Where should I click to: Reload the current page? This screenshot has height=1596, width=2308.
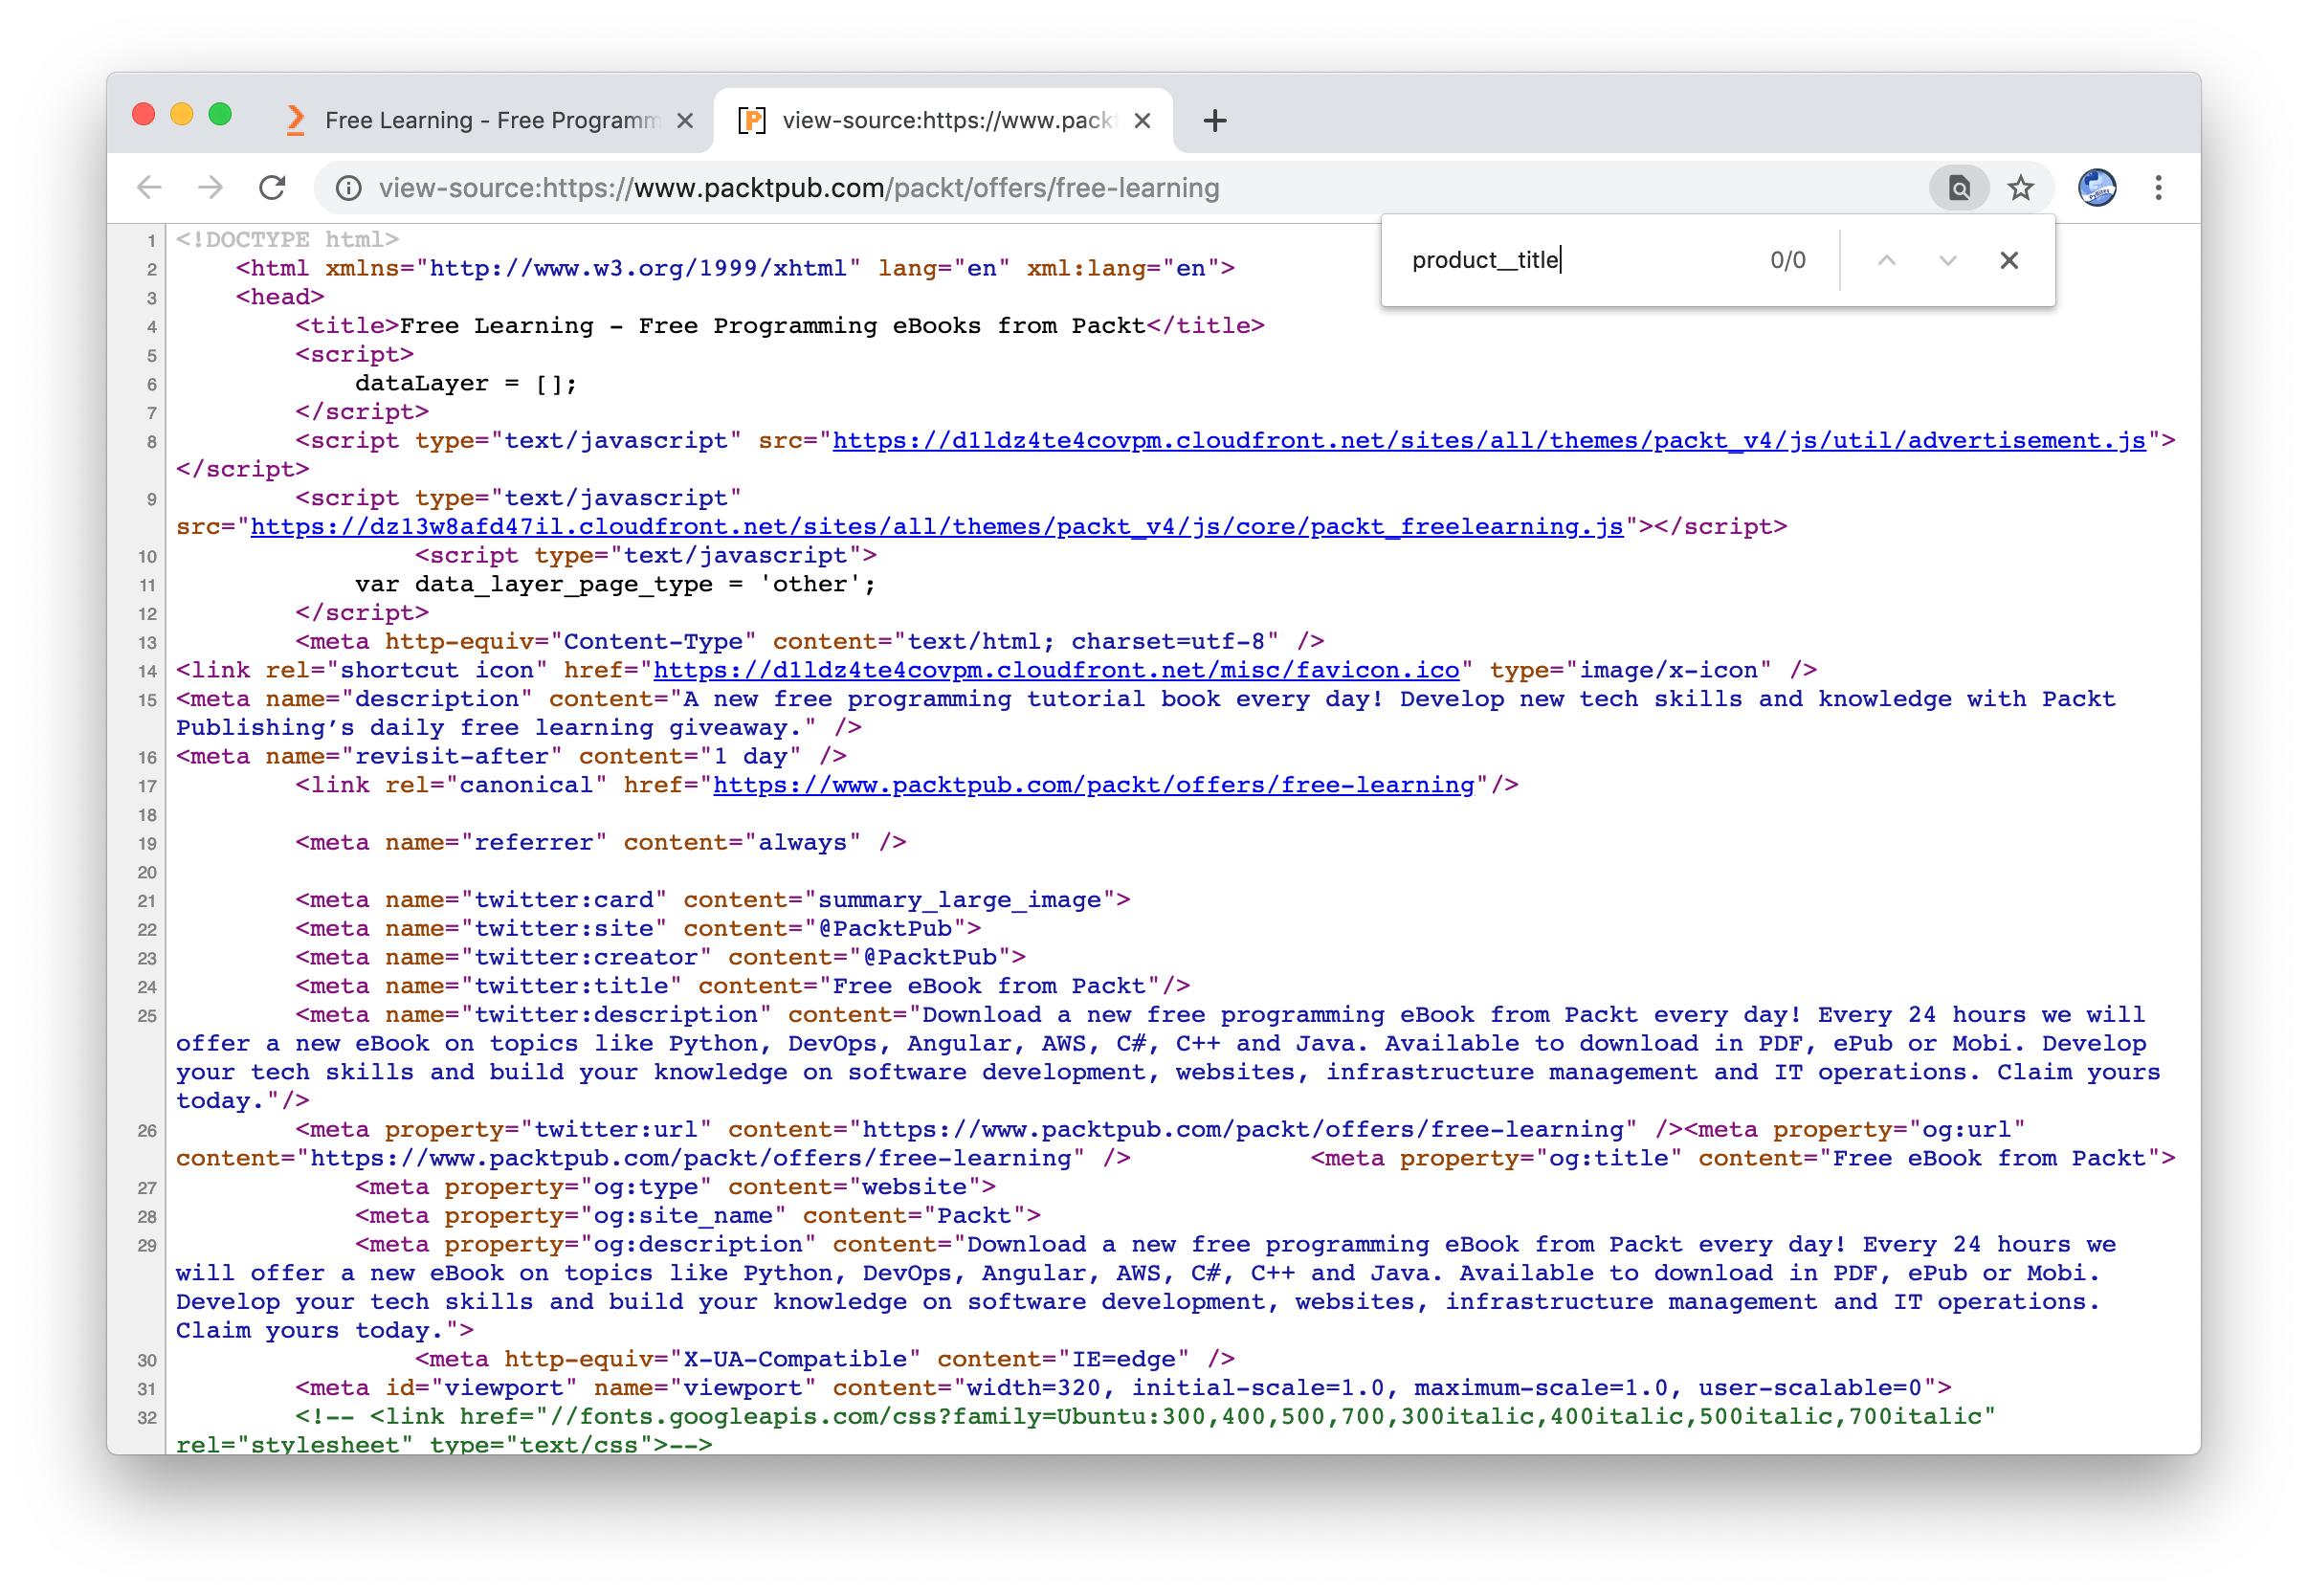(x=271, y=187)
